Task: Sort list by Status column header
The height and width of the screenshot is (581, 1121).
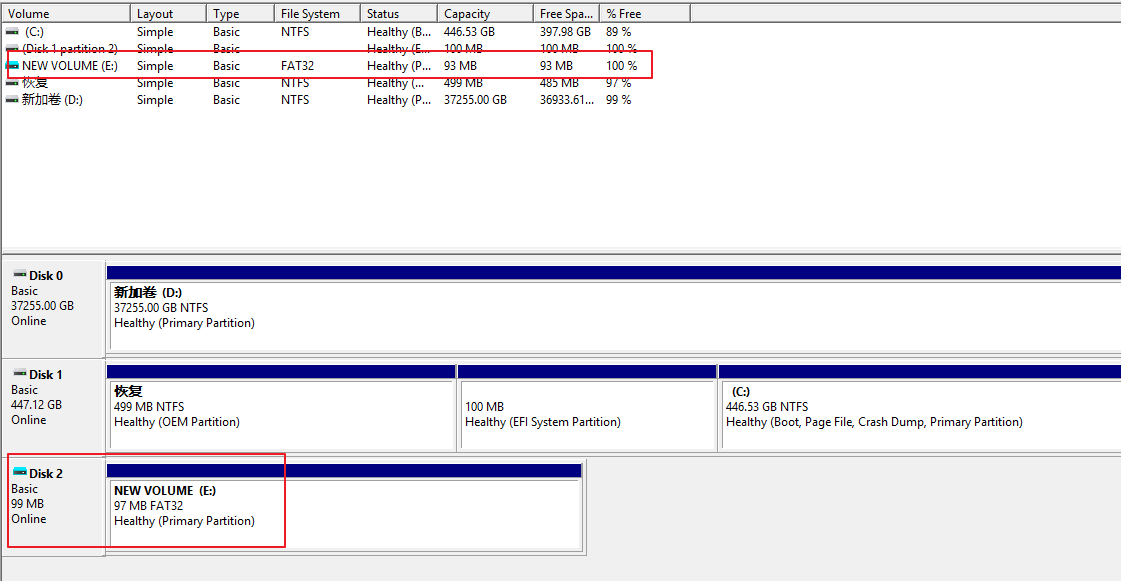Action: 399,14
